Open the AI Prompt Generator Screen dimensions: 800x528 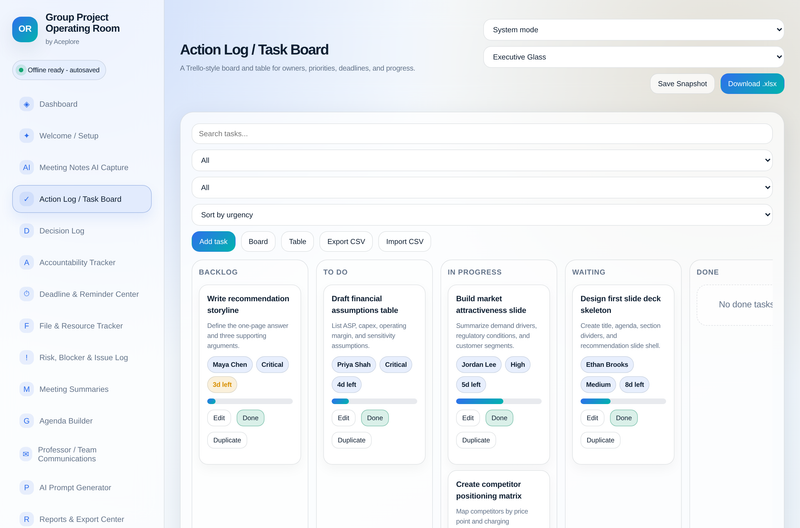(x=82, y=487)
